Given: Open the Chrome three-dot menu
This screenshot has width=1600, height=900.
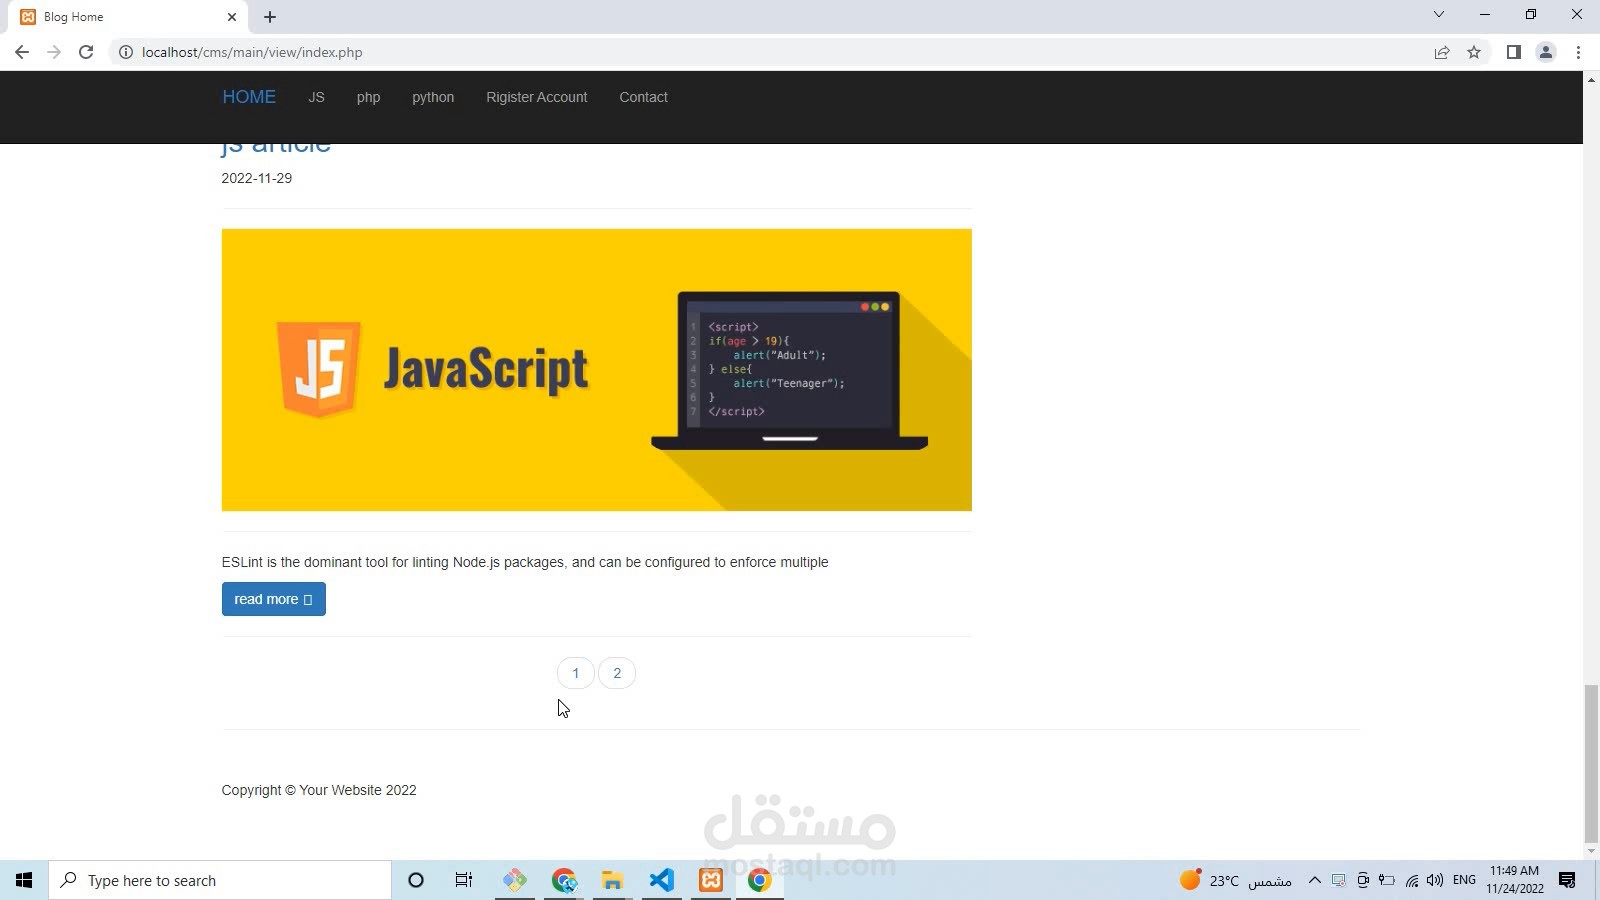Looking at the screenshot, I should point(1578,52).
